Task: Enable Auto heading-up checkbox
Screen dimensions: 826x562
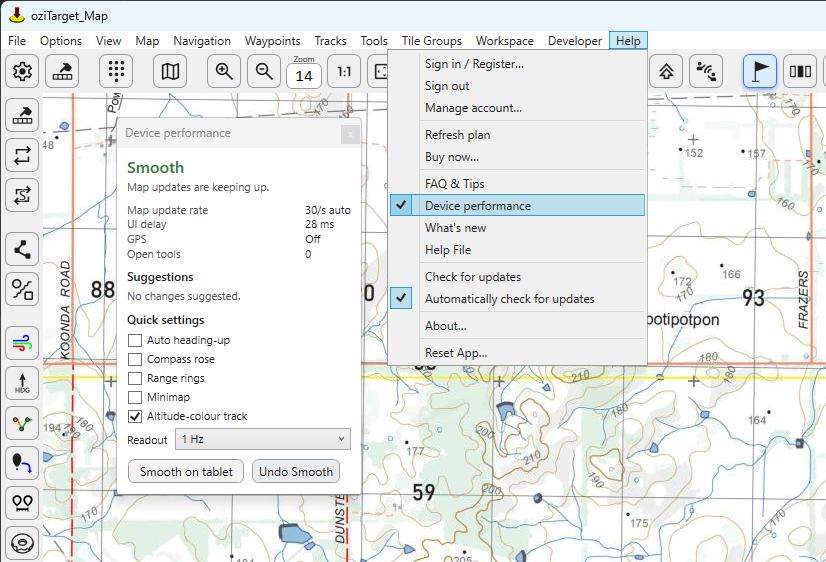Action: point(135,340)
